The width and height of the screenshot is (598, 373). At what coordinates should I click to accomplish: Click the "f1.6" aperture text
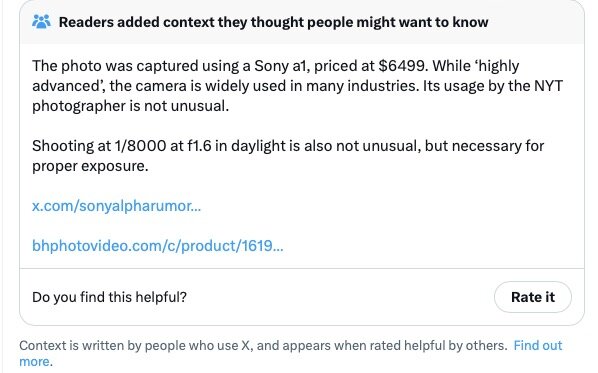click(199, 146)
